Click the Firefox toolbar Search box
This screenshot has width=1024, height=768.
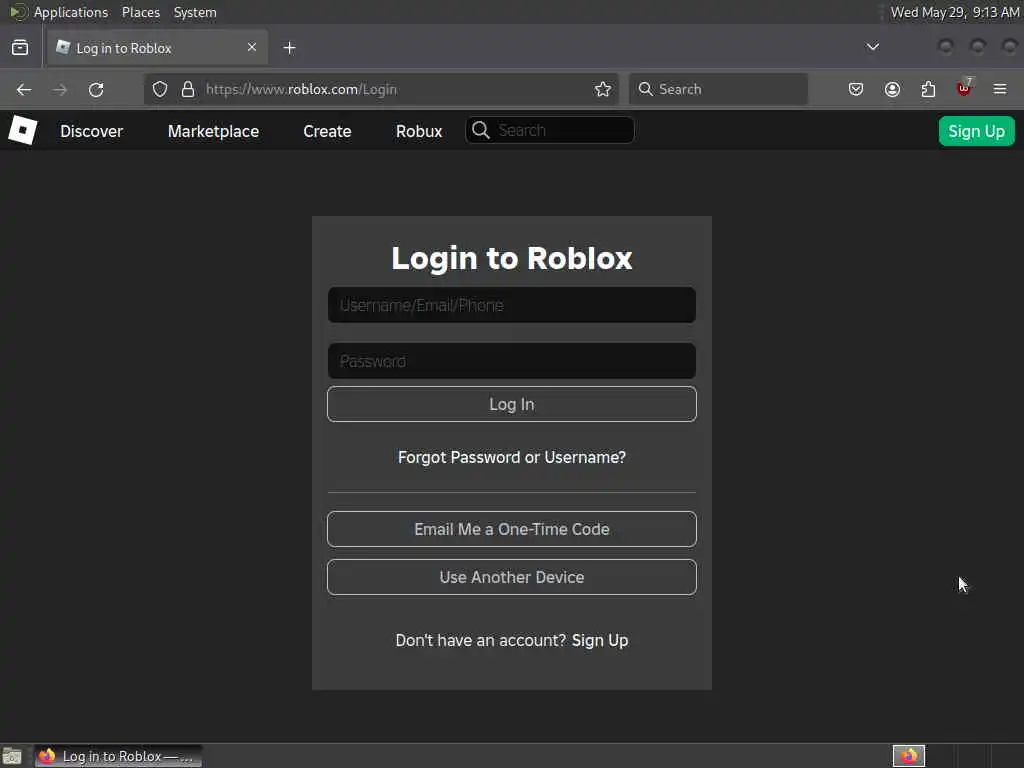tap(718, 89)
